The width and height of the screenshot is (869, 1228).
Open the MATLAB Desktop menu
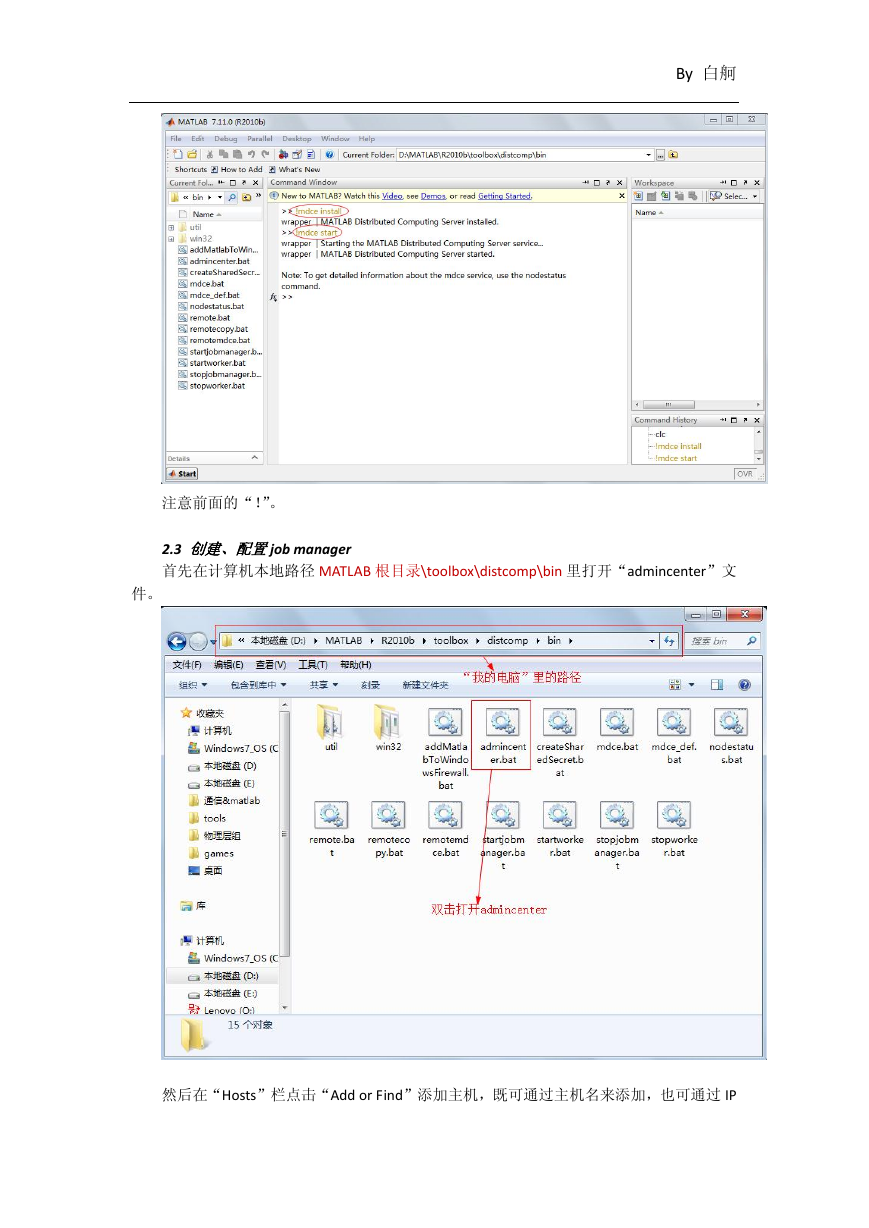[x=297, y=139]
